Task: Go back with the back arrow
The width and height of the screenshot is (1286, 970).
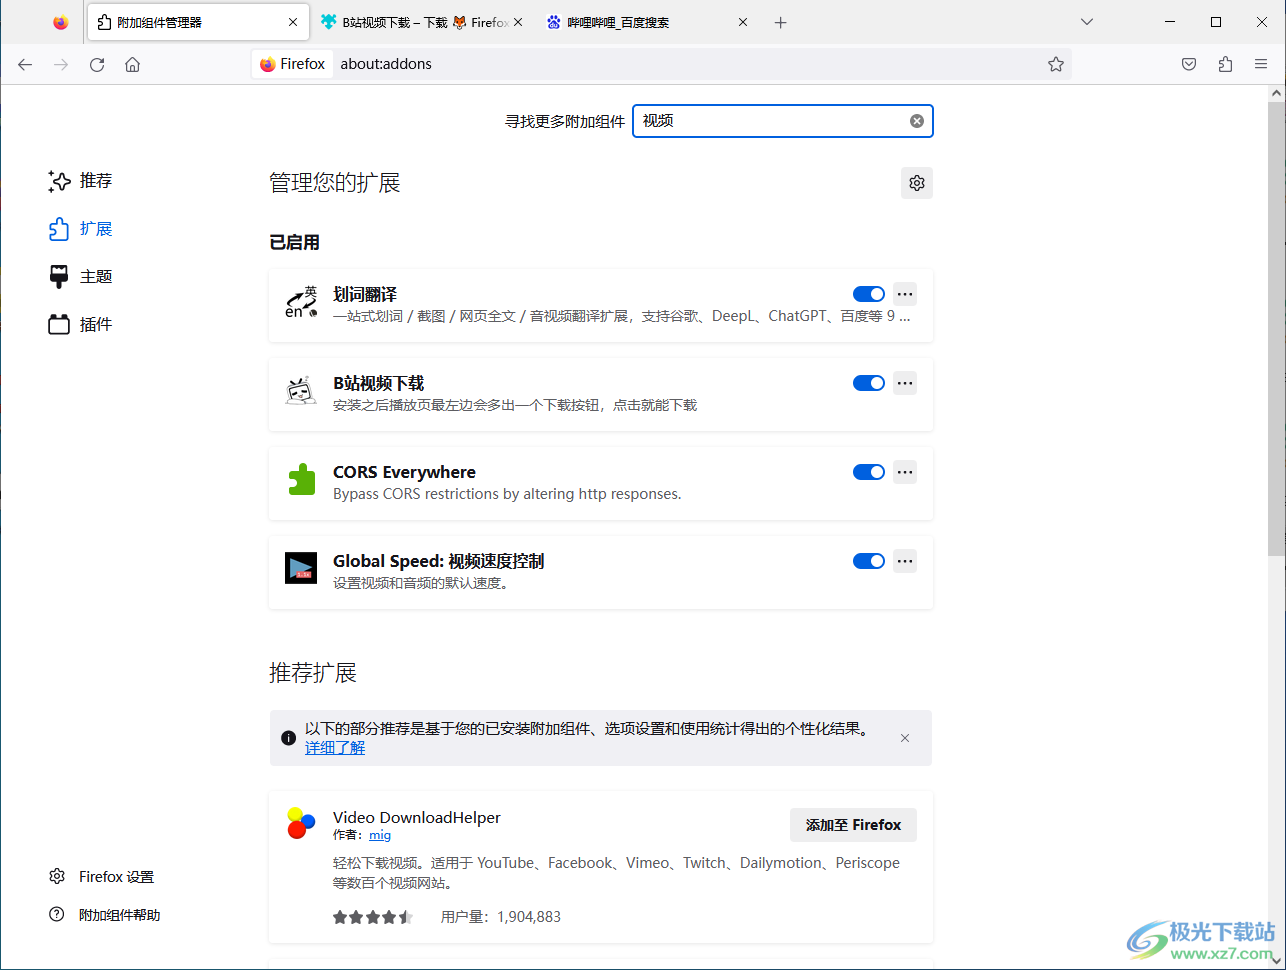Action: tap(25, 64)
